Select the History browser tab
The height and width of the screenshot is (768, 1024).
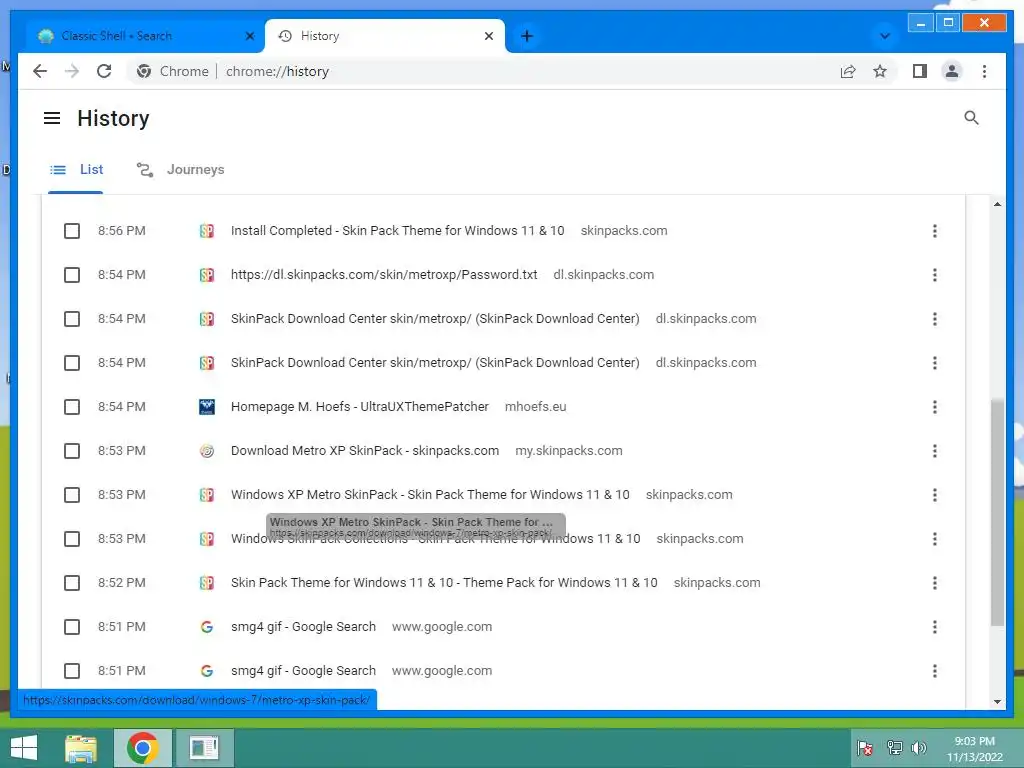pyautogui.click(x=385, y=36)
